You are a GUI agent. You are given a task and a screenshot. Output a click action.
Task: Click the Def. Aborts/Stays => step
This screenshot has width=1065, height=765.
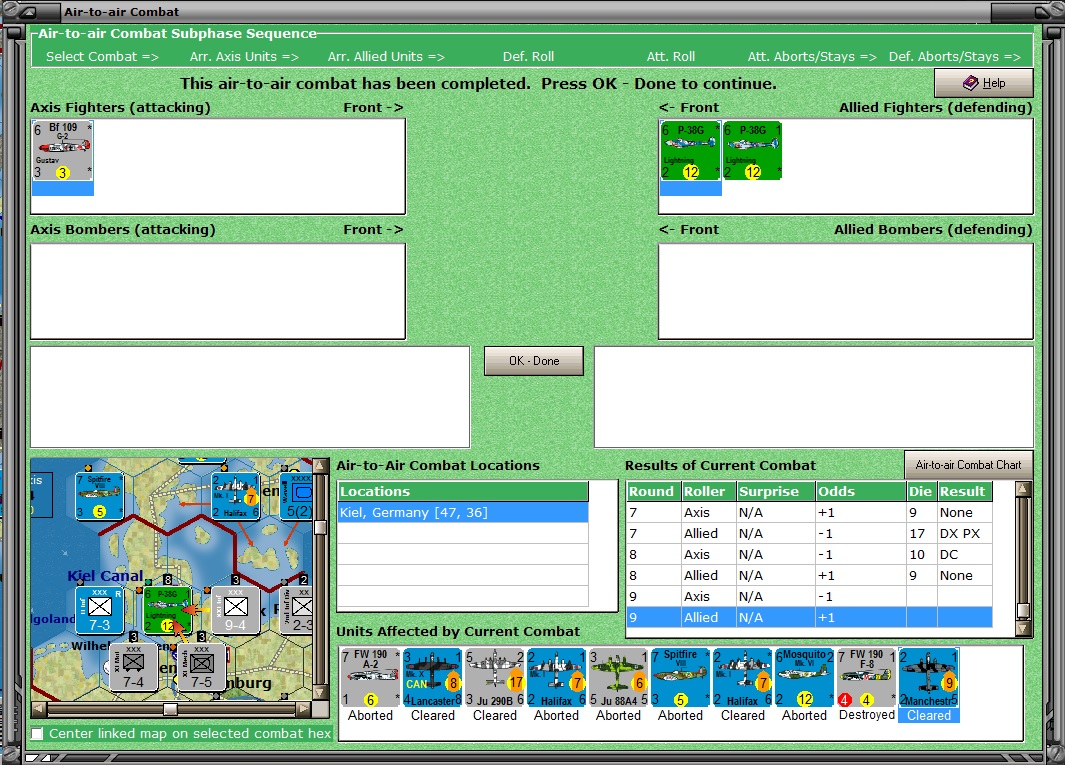954,56
